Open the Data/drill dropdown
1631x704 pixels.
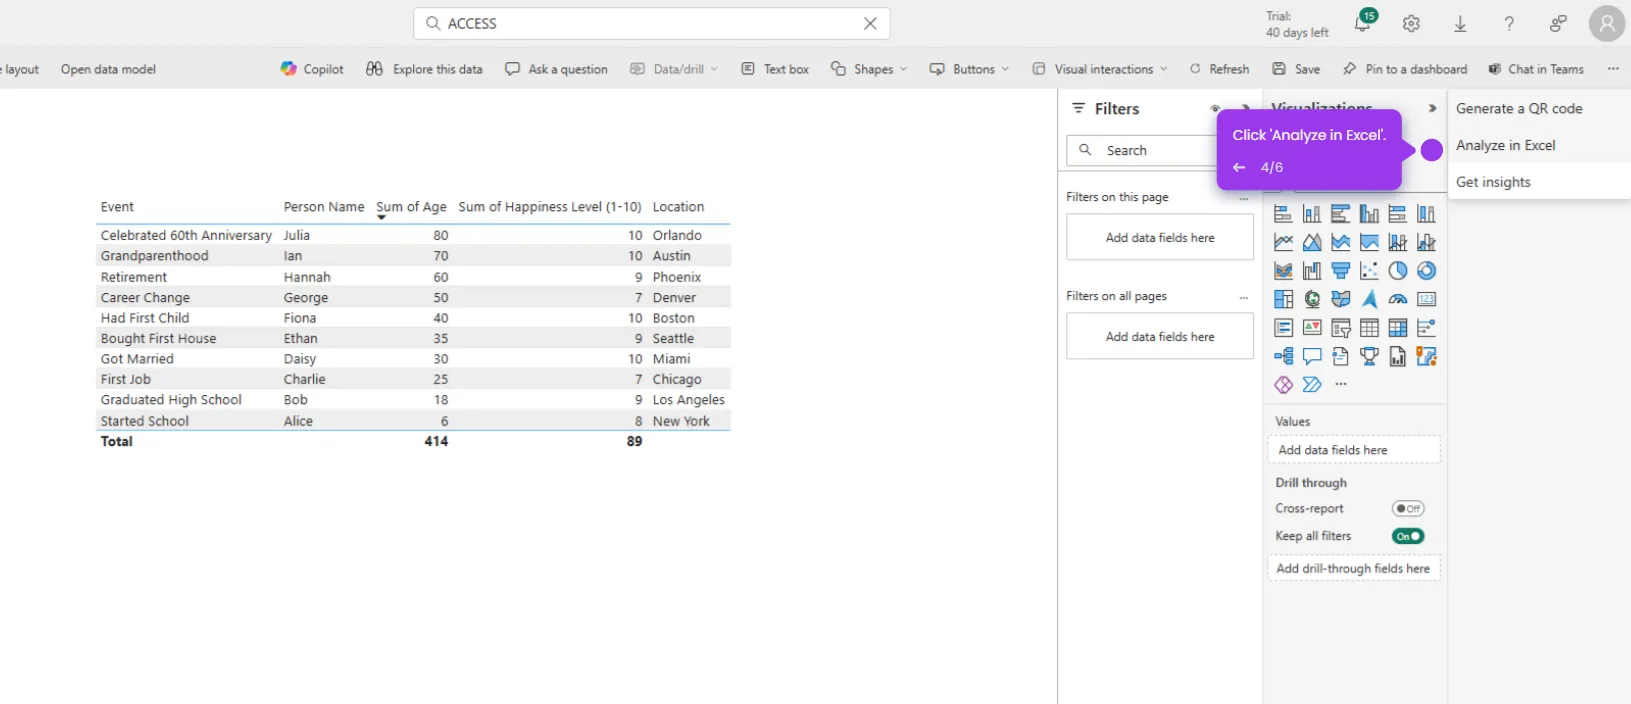[x=674, y=69]
